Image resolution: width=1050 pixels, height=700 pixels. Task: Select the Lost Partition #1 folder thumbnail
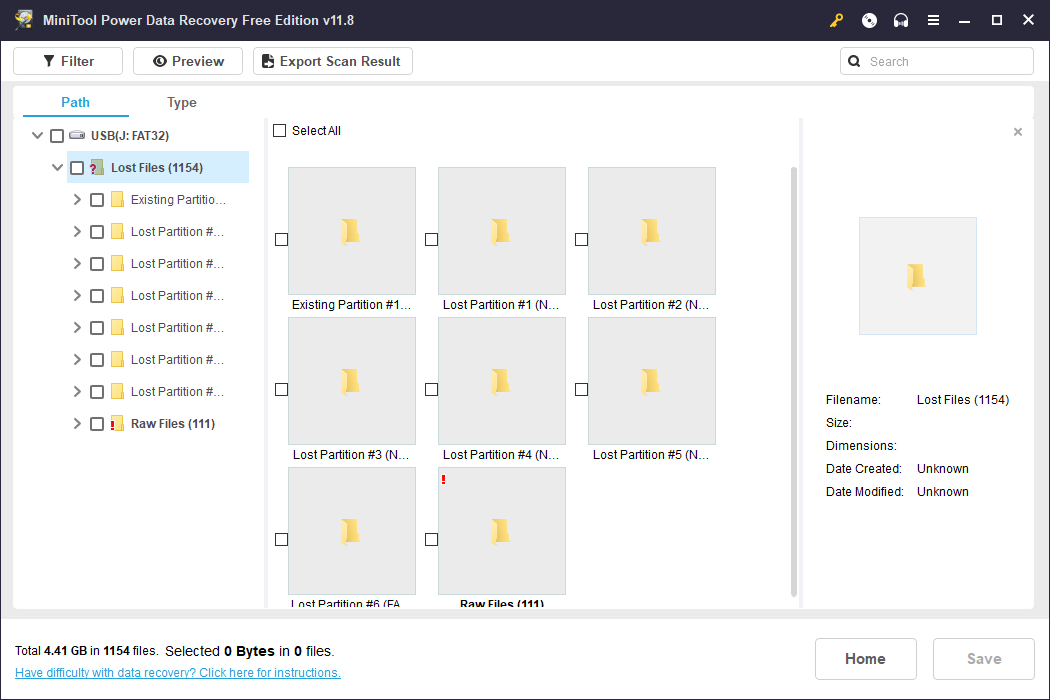502,231
